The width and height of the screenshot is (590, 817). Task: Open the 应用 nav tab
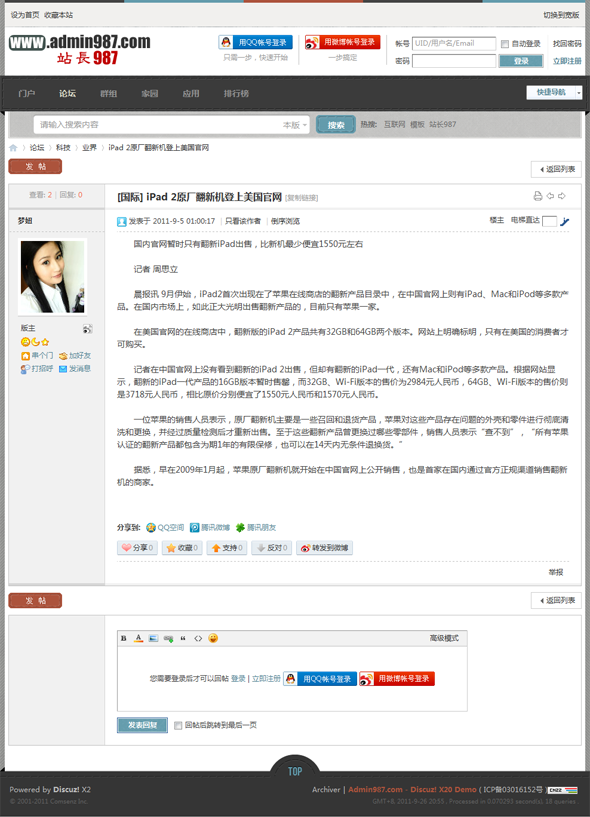tap(191, 93)
